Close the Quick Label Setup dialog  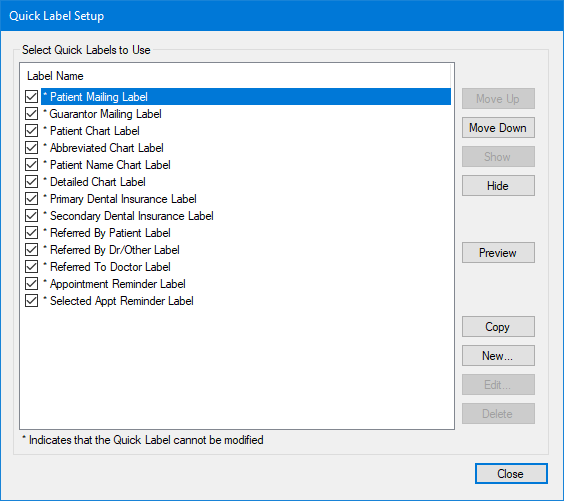[x=511, y=474]
